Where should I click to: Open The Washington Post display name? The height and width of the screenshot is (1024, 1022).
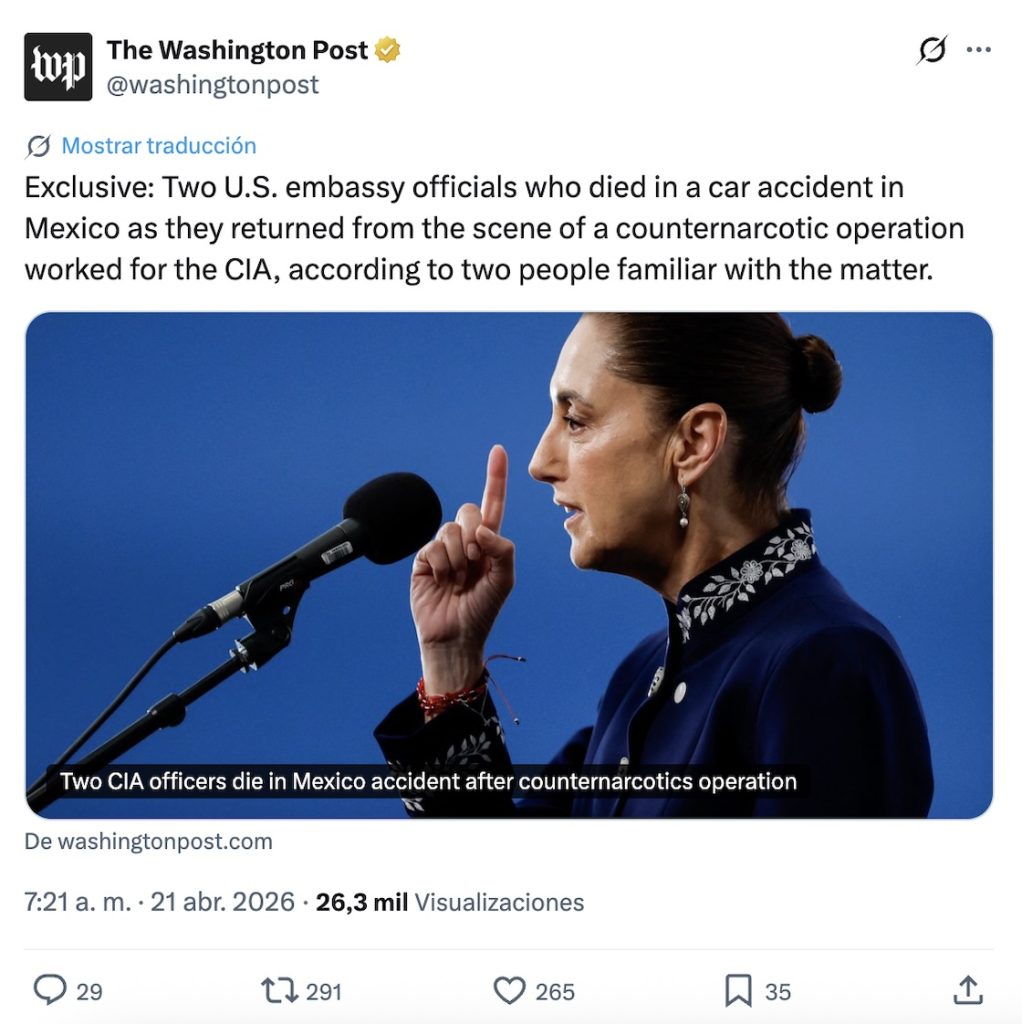pyautogui.click(x=237, y=50)
